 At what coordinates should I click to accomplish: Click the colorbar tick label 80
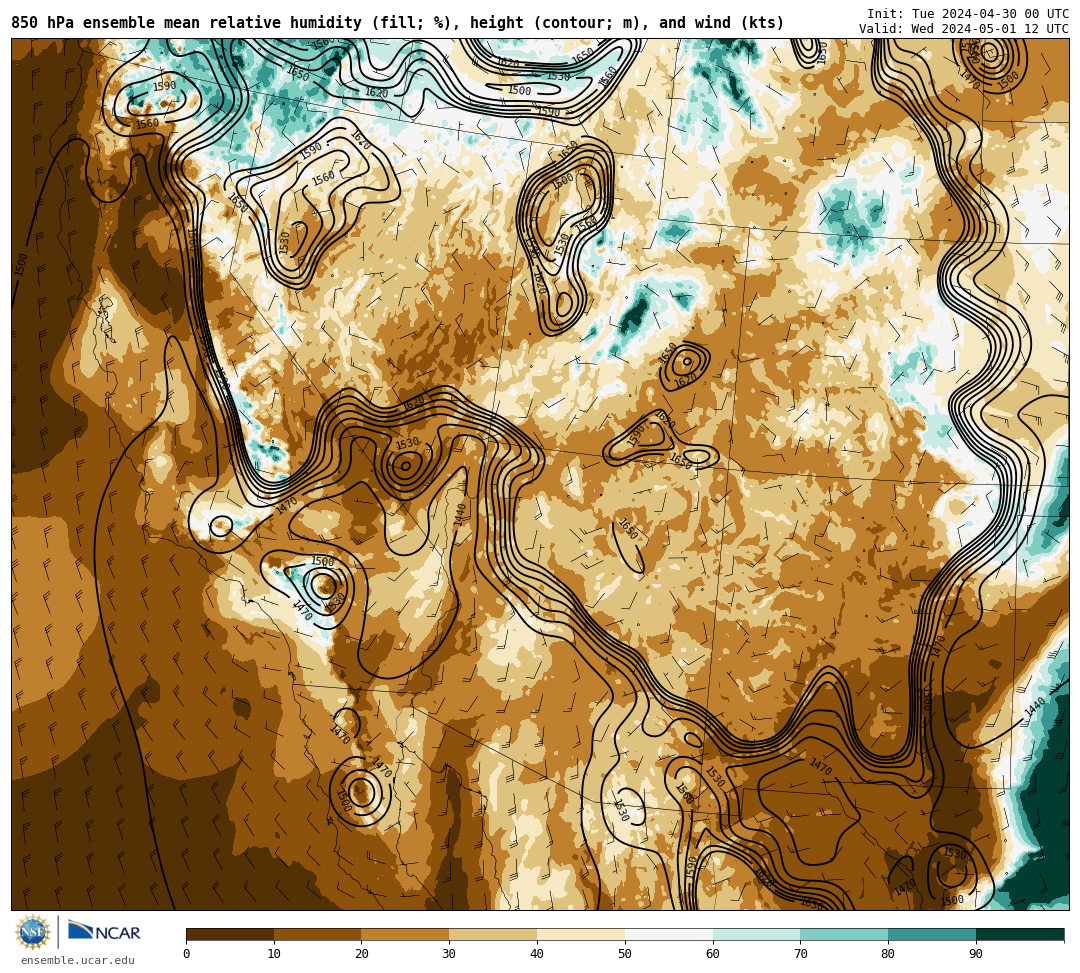889,954
